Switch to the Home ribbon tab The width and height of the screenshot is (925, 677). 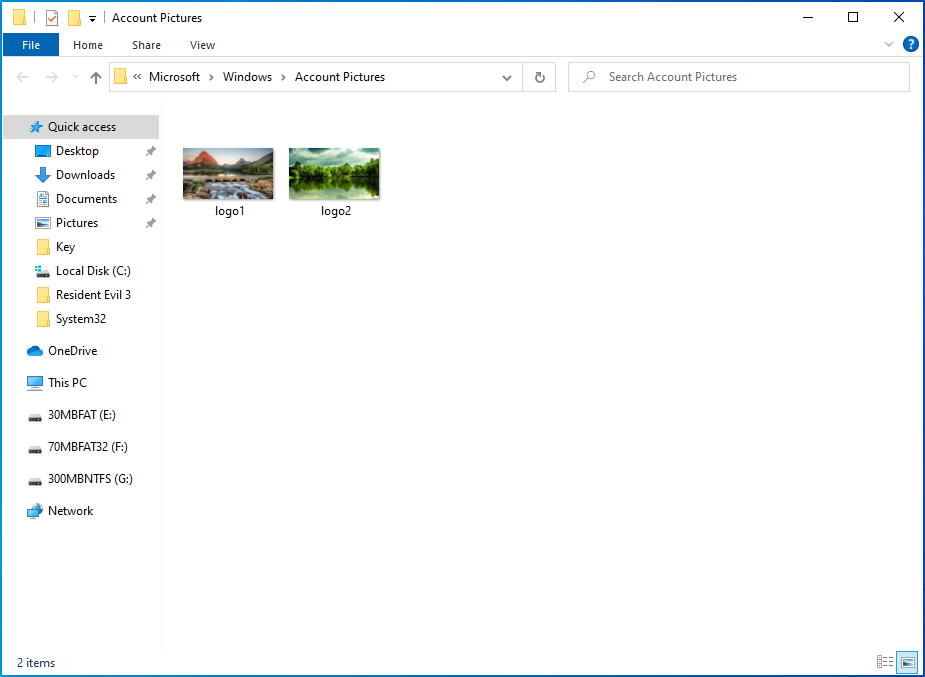pos(88,45)
